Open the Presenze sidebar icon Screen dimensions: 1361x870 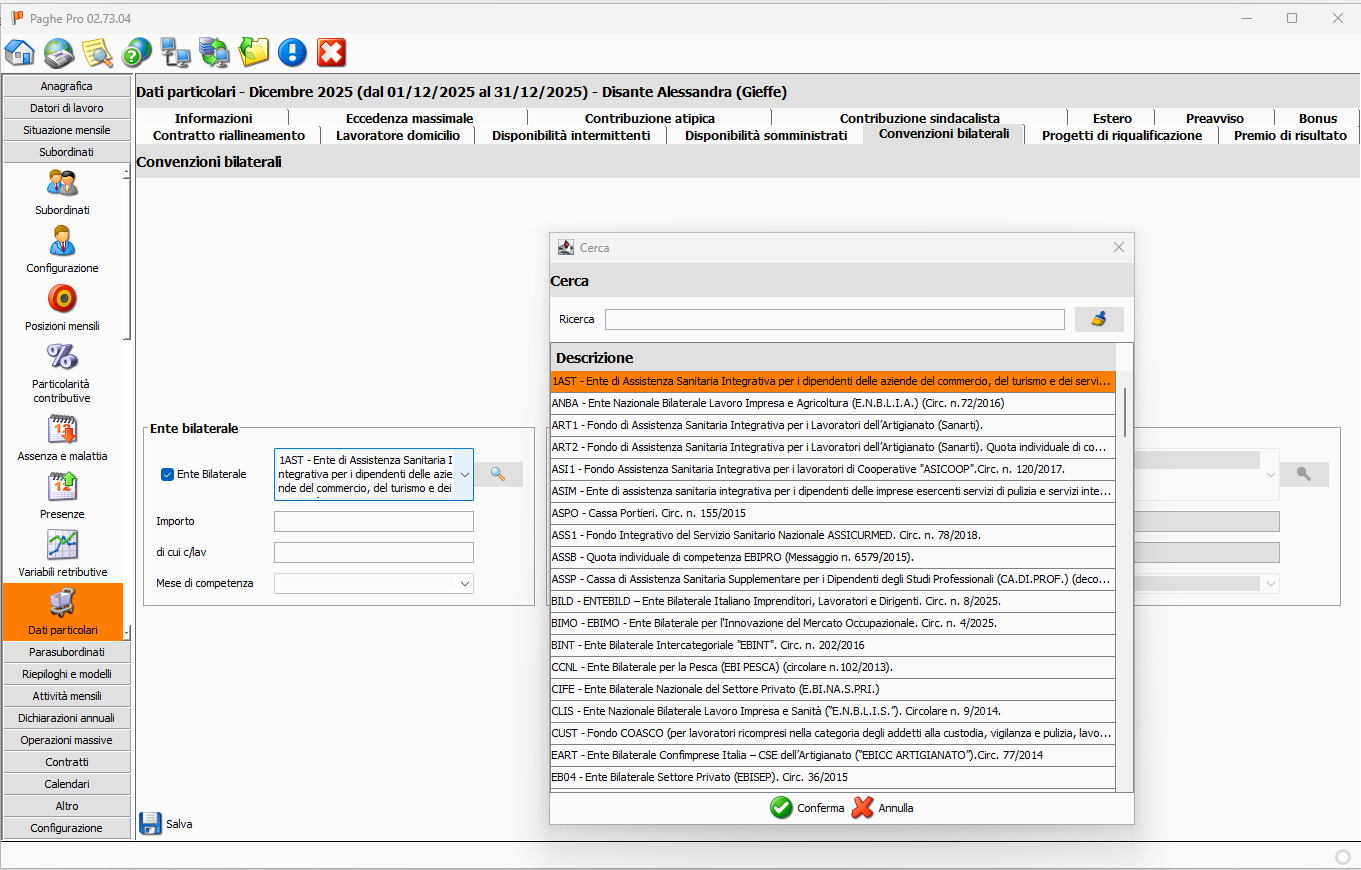pos(62,487)
